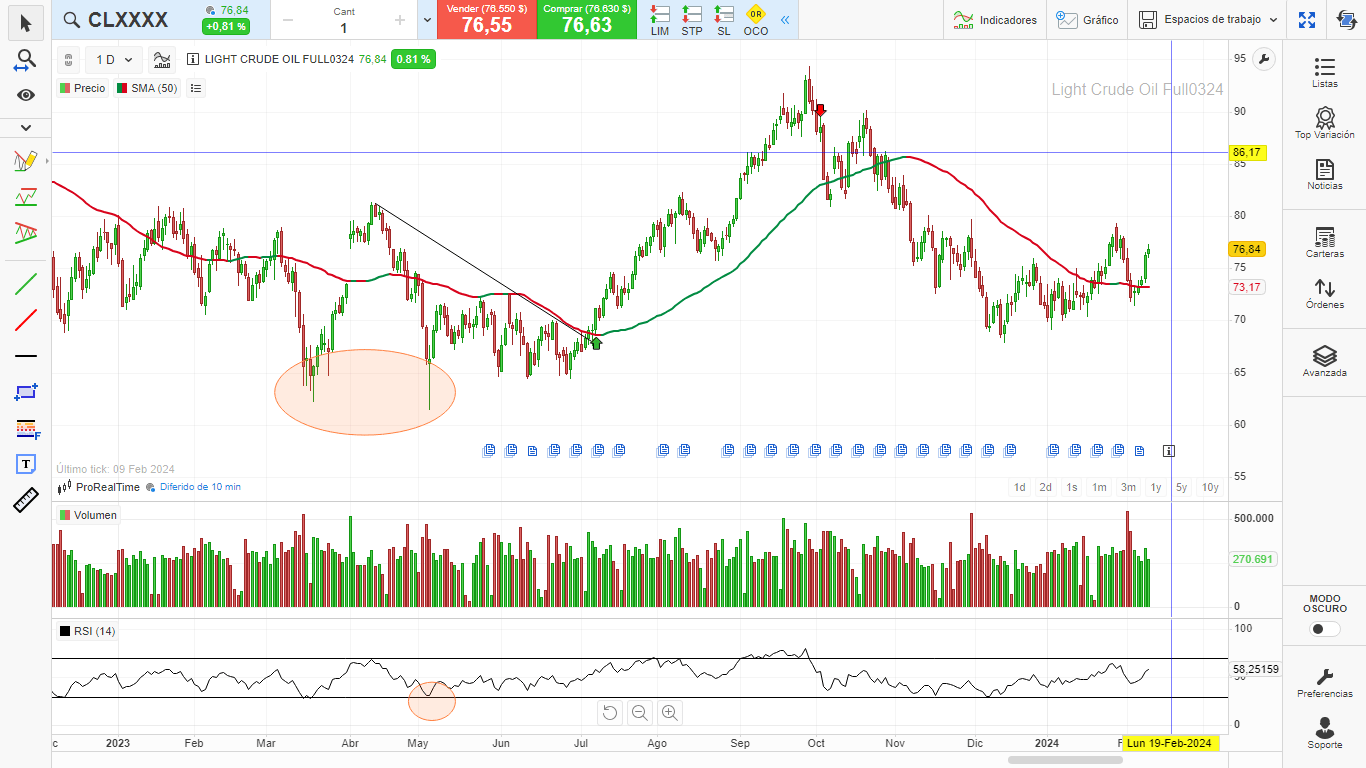Place an SL stop-loss order
The height and width of the screenshot is (768, 1366).
pyautogui.click(x=724, y=20)
